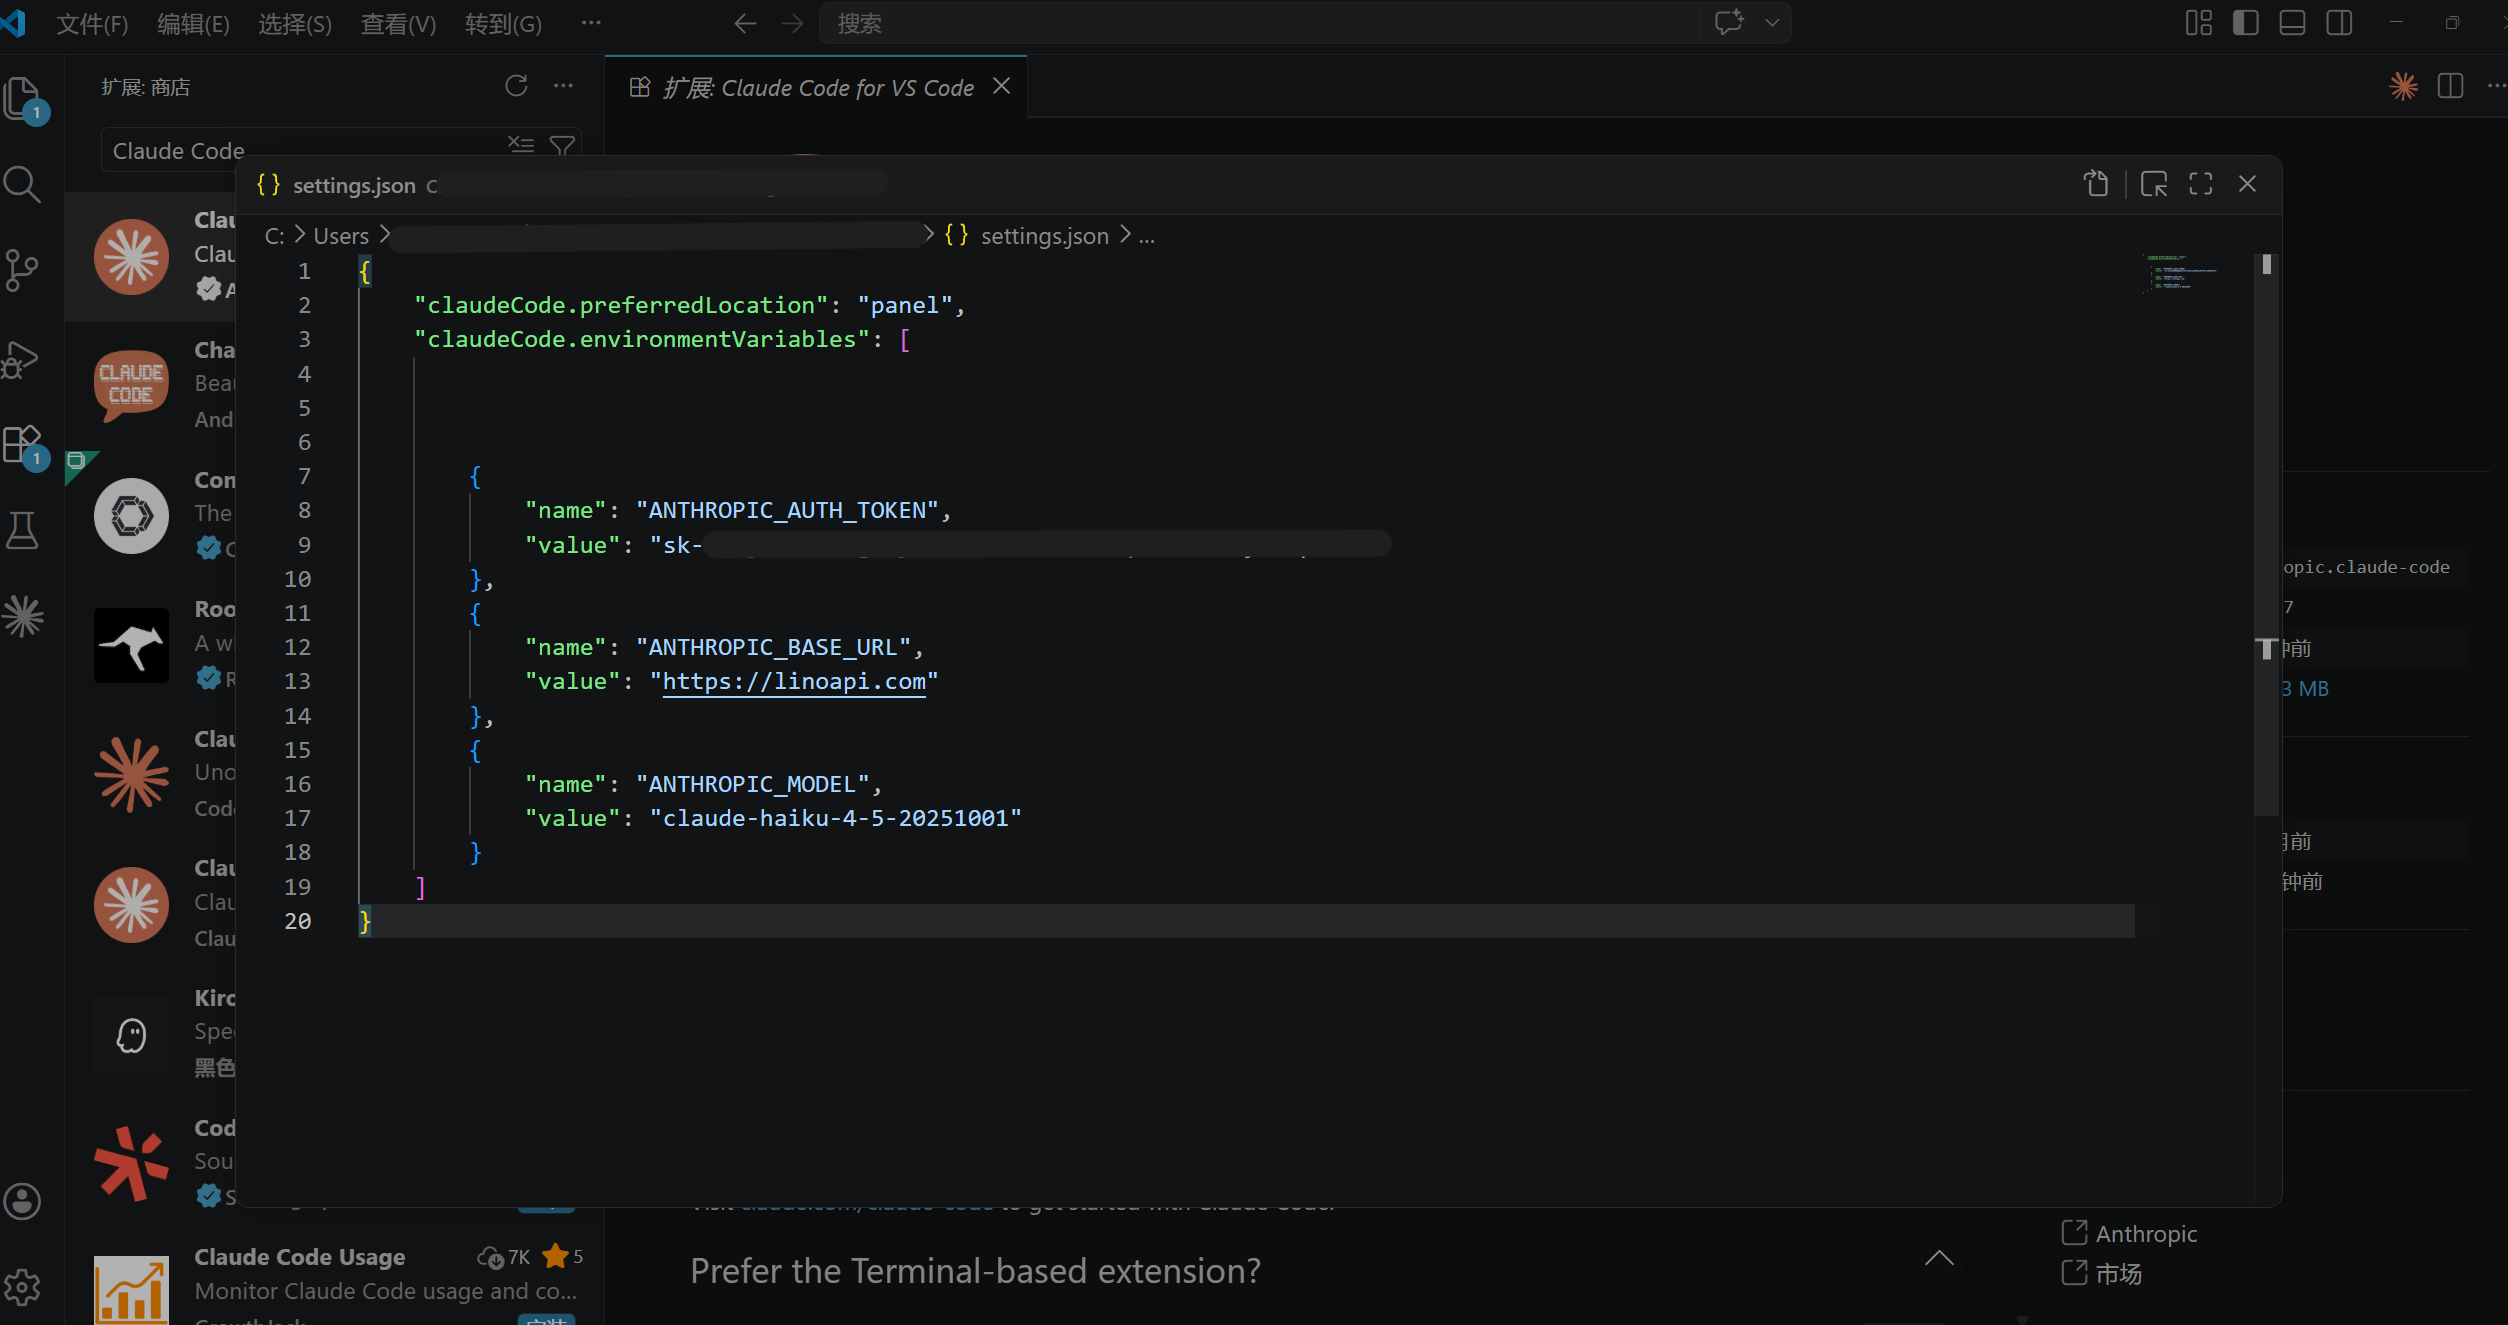Close the settings.json popup editor
The height and width of the screenshot is (1325, 2508).
coord(2248,184)
